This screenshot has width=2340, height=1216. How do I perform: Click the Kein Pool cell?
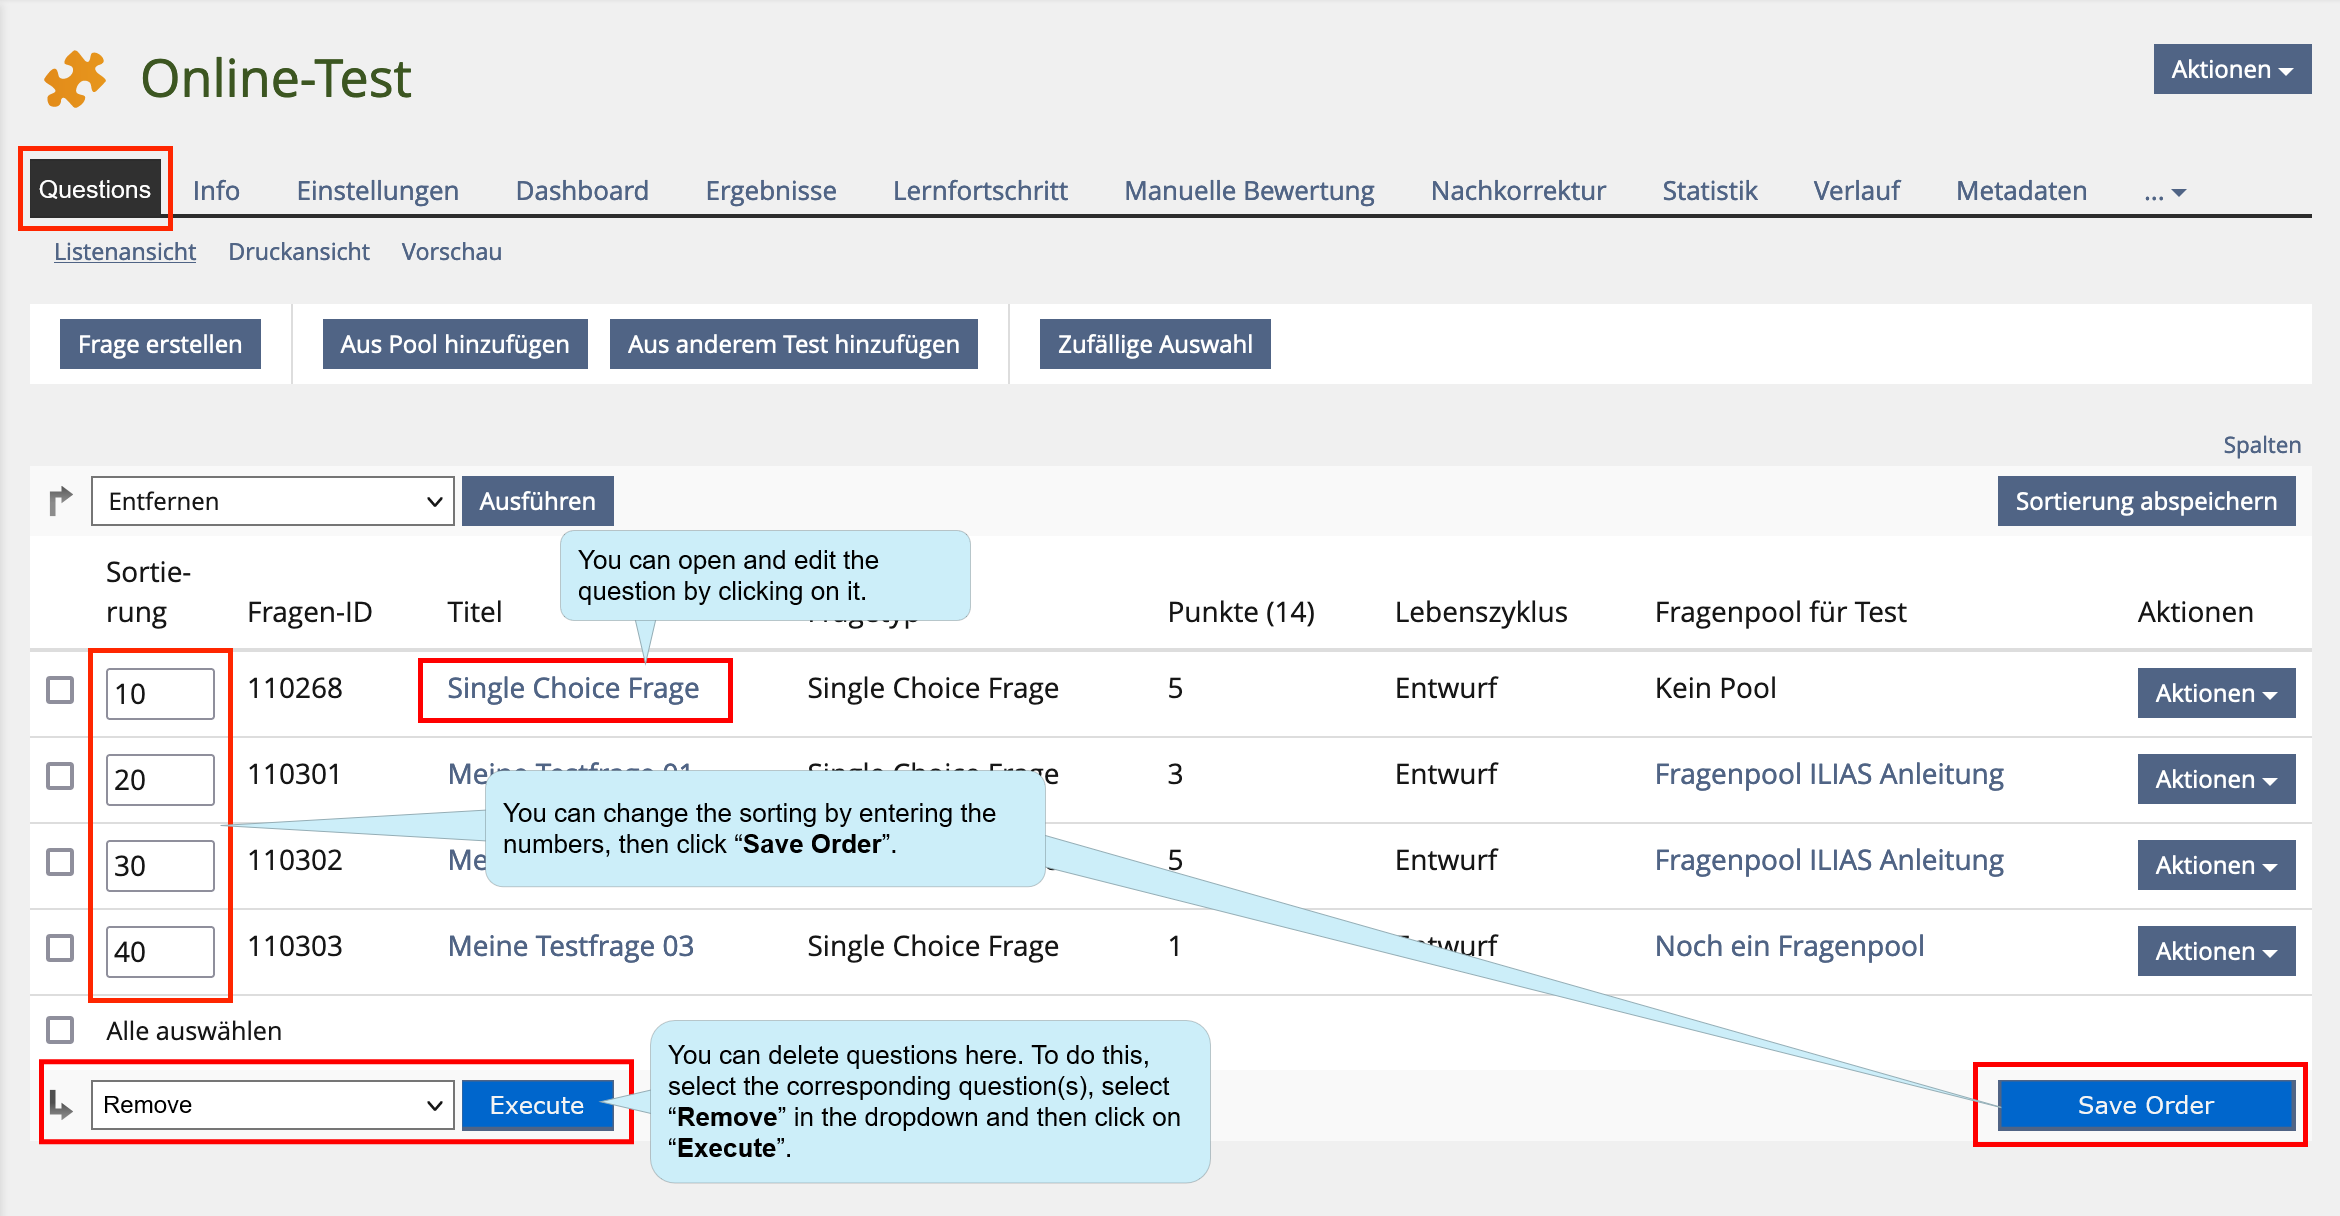click(1715, 688)
